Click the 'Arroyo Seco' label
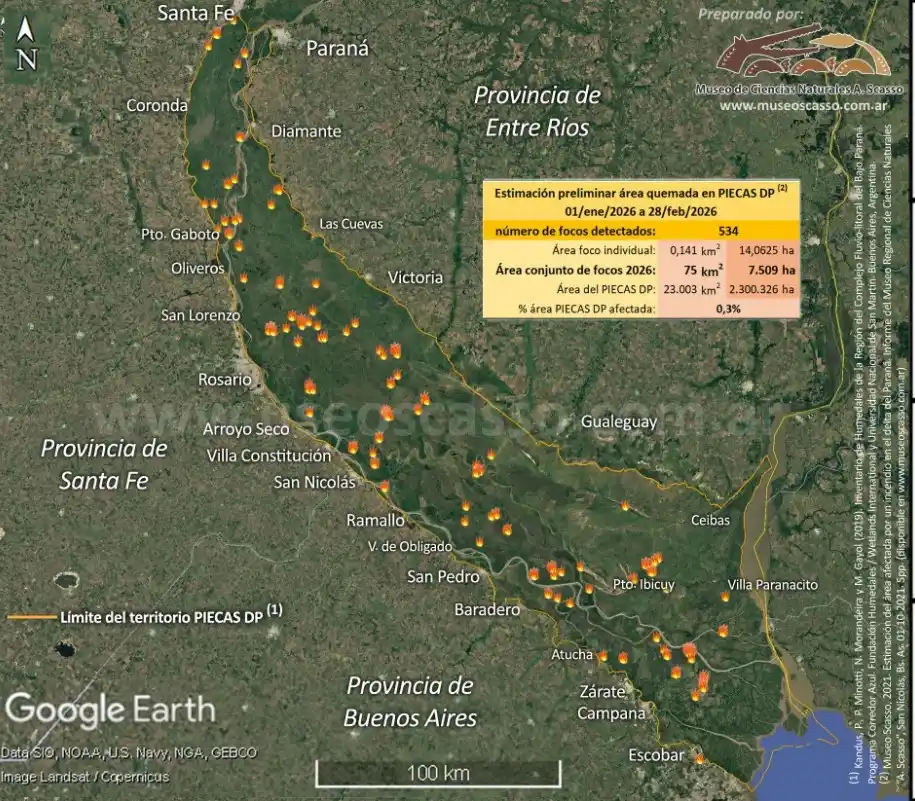The width and height of the screenshot is (915, 801). pyautogui.click(x=246, y=429)
